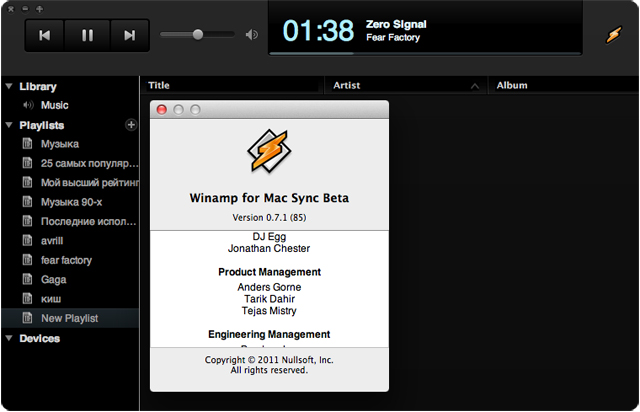
Task: Click the speaker volume icon
Action: click(251, 35)
